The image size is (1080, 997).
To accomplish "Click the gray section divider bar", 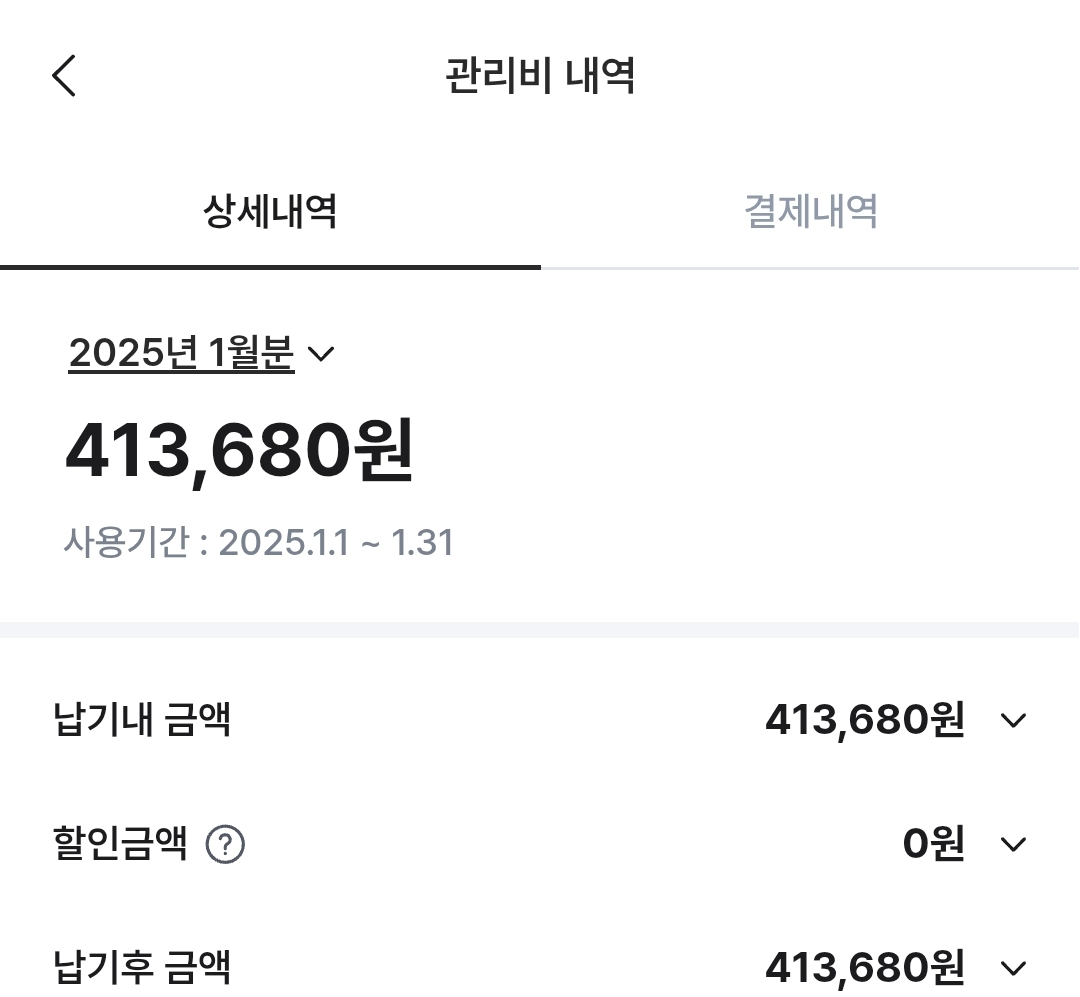I will coord(540,630).
